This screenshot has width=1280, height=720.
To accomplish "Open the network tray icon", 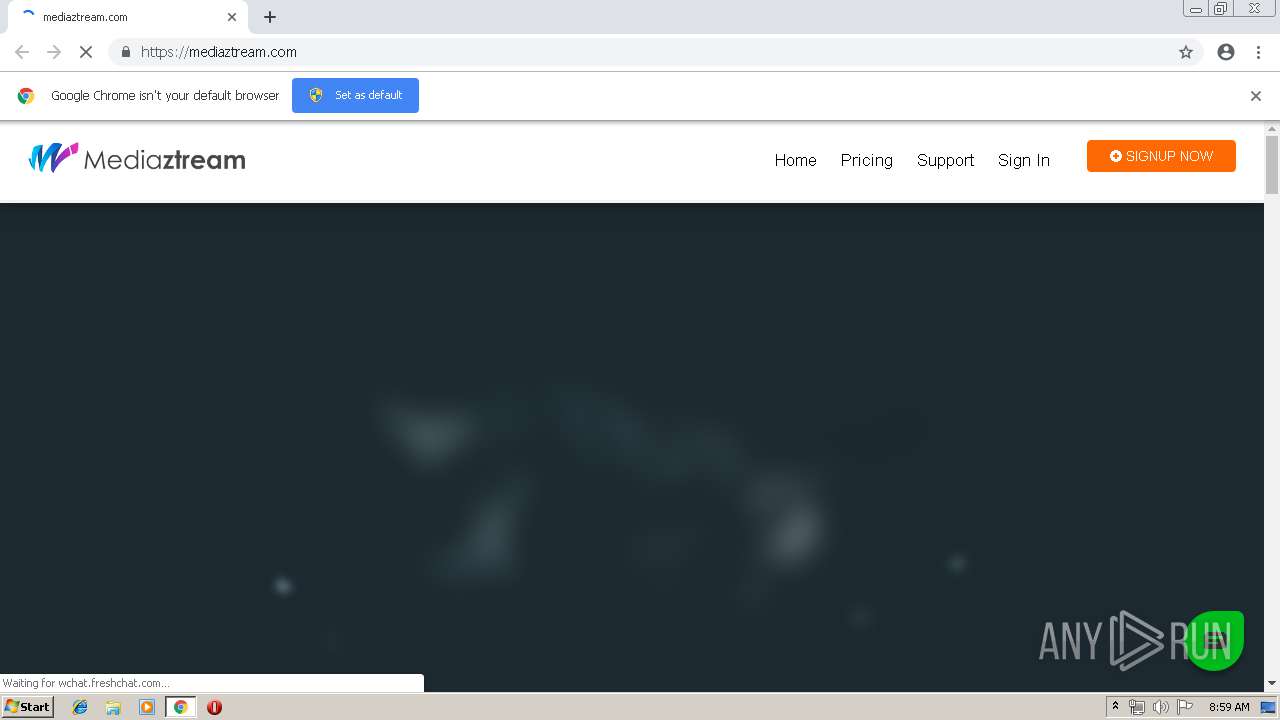I will 1137,707.
